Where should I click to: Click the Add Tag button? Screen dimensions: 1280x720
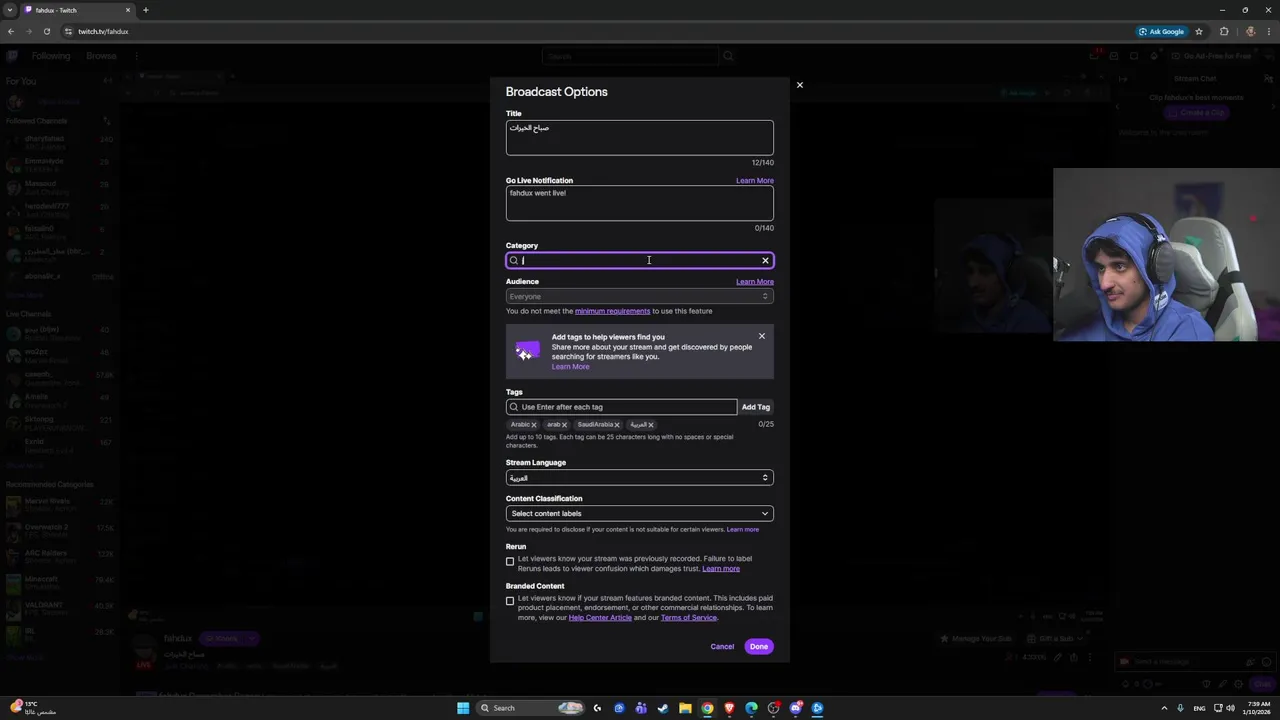(756, 407)
